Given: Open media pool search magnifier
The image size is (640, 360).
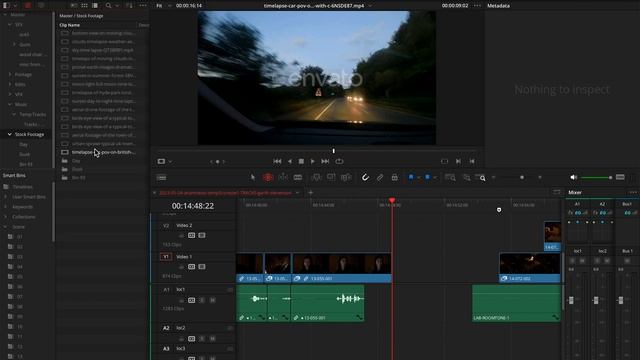Looking at the screenshot, I should 109,6.
